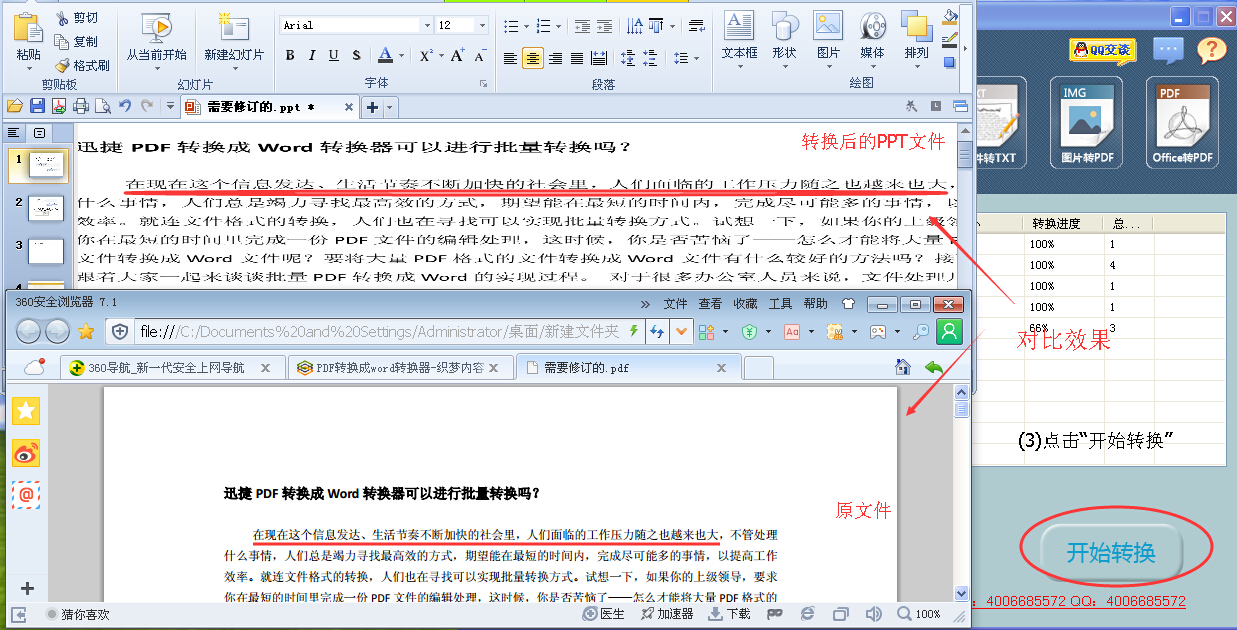Screen dimensions: 1237x630
Task: Switch to 360导航 browser tab
Action: click(170, 368)
